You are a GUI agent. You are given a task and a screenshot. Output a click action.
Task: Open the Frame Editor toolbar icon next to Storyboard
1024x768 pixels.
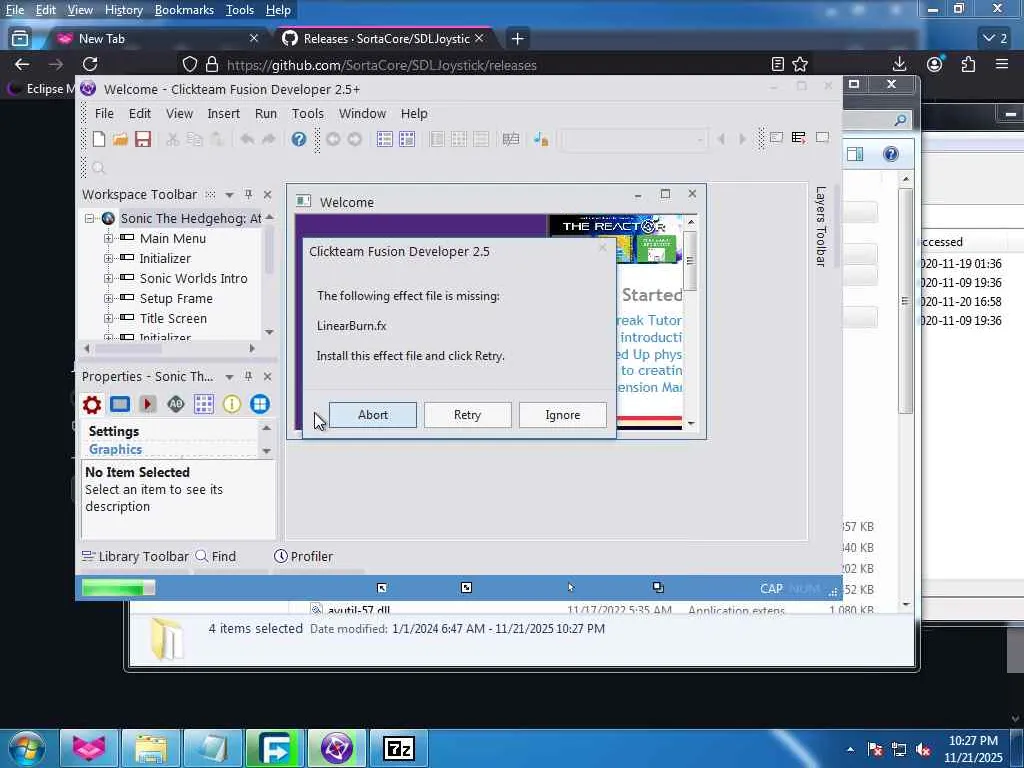(407, 139)
